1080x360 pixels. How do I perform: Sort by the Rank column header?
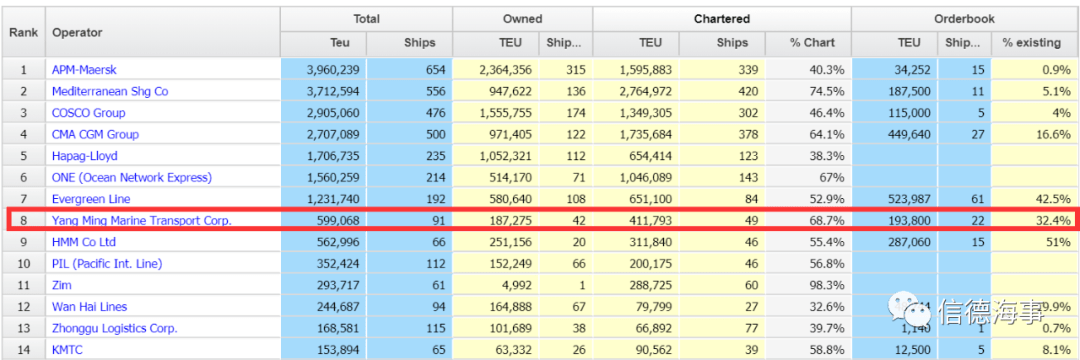(23, 32)
